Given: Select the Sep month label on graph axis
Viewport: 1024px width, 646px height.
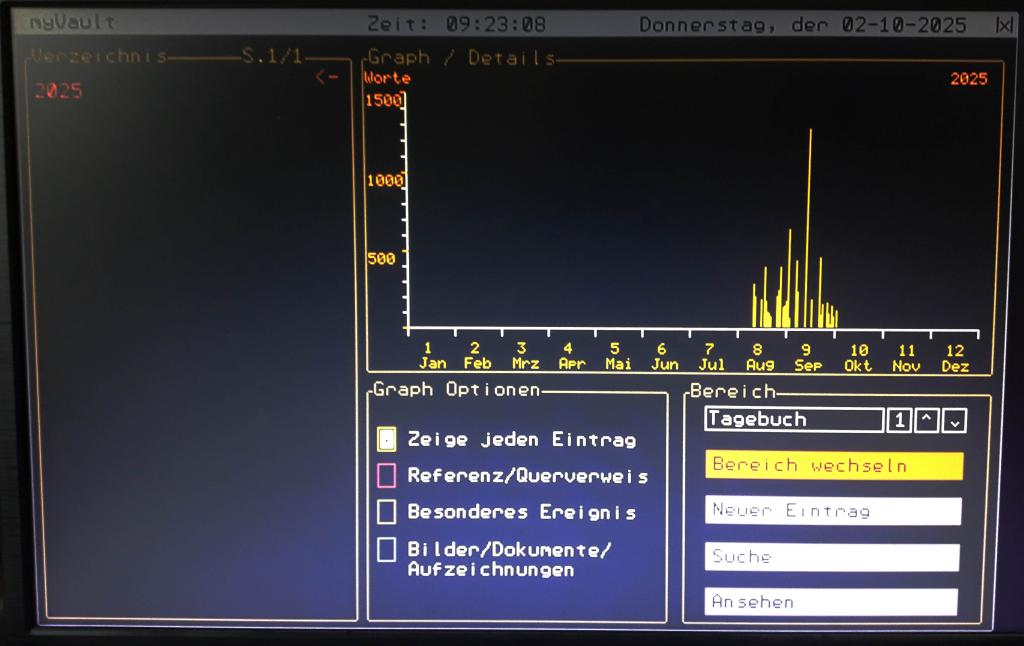Looking at the screenshot, I should [807, 365].
